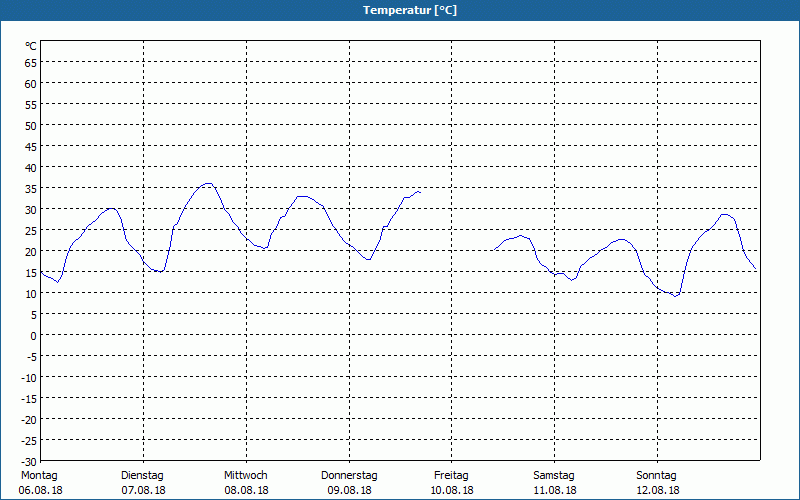Select the -25 value on the temperature axis

pos(30,440)
